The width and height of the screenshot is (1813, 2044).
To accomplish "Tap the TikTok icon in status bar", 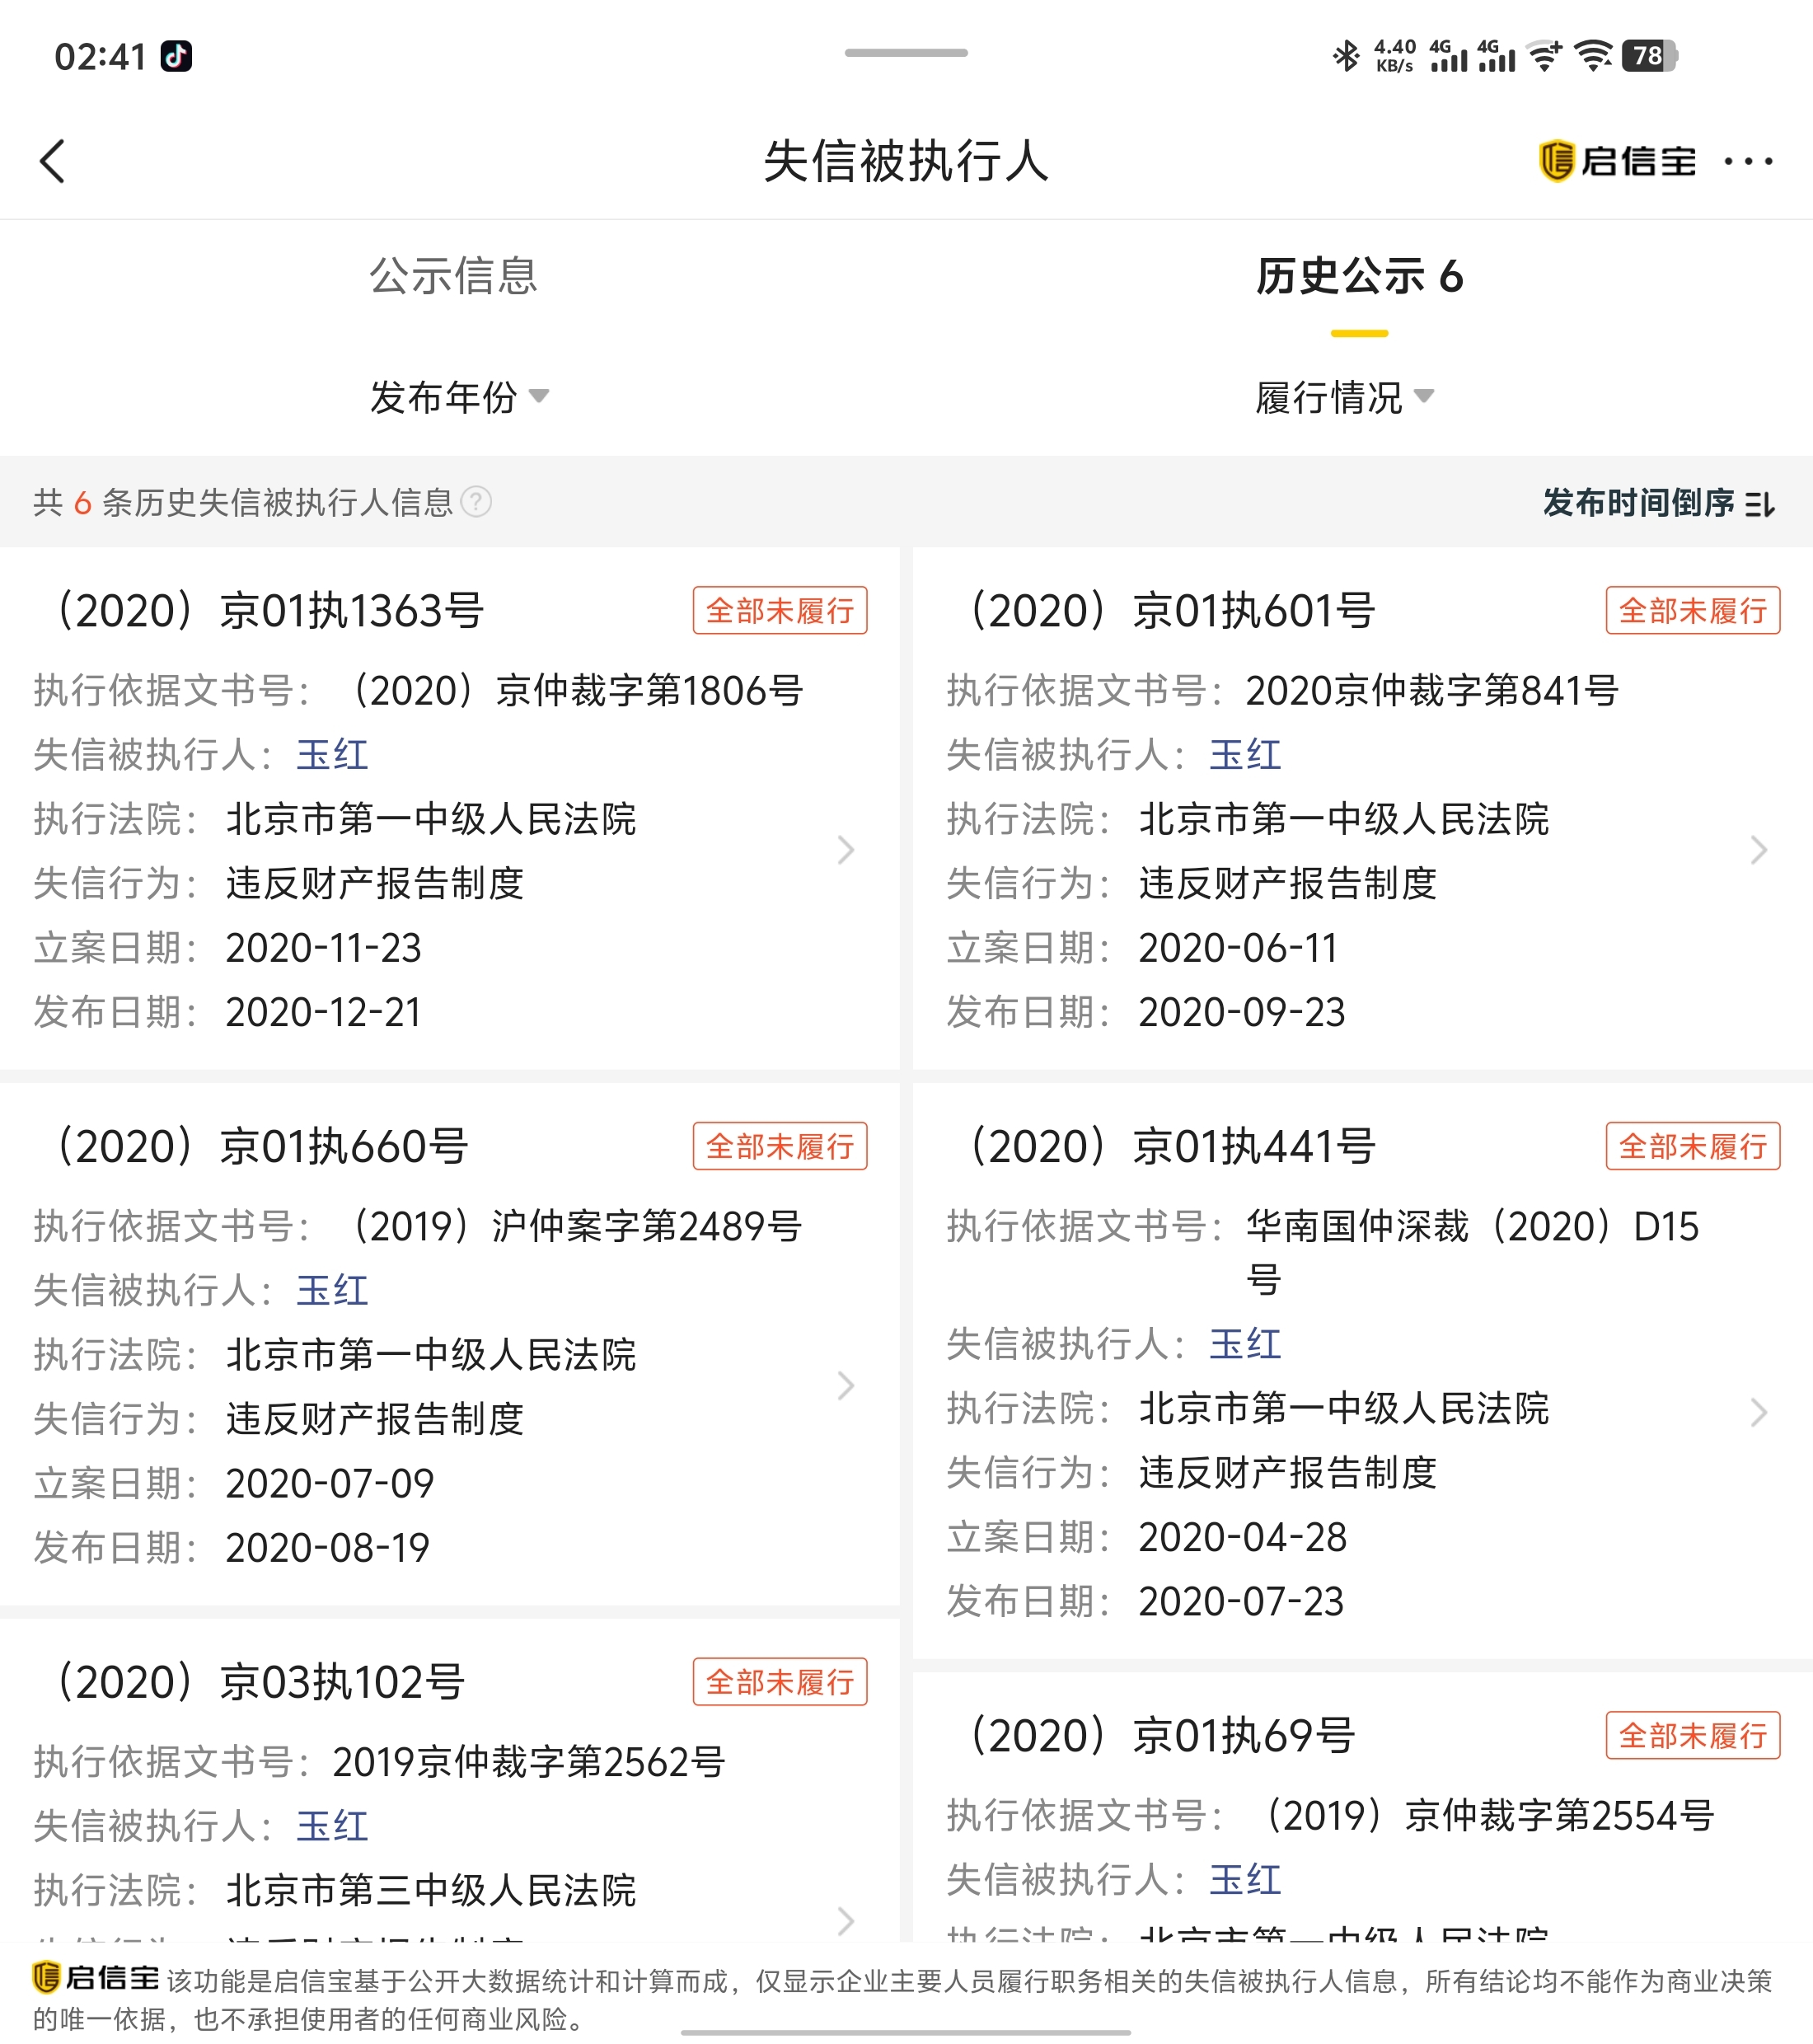I will click(x=177, y=56).
